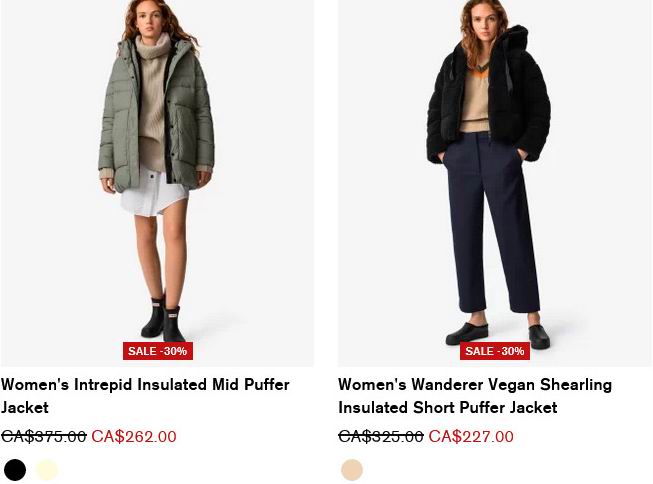This screenshot has height=484, width=653.
Task: Select the black color swatch for Intrepid jacket
Action: tap(15, 470)
